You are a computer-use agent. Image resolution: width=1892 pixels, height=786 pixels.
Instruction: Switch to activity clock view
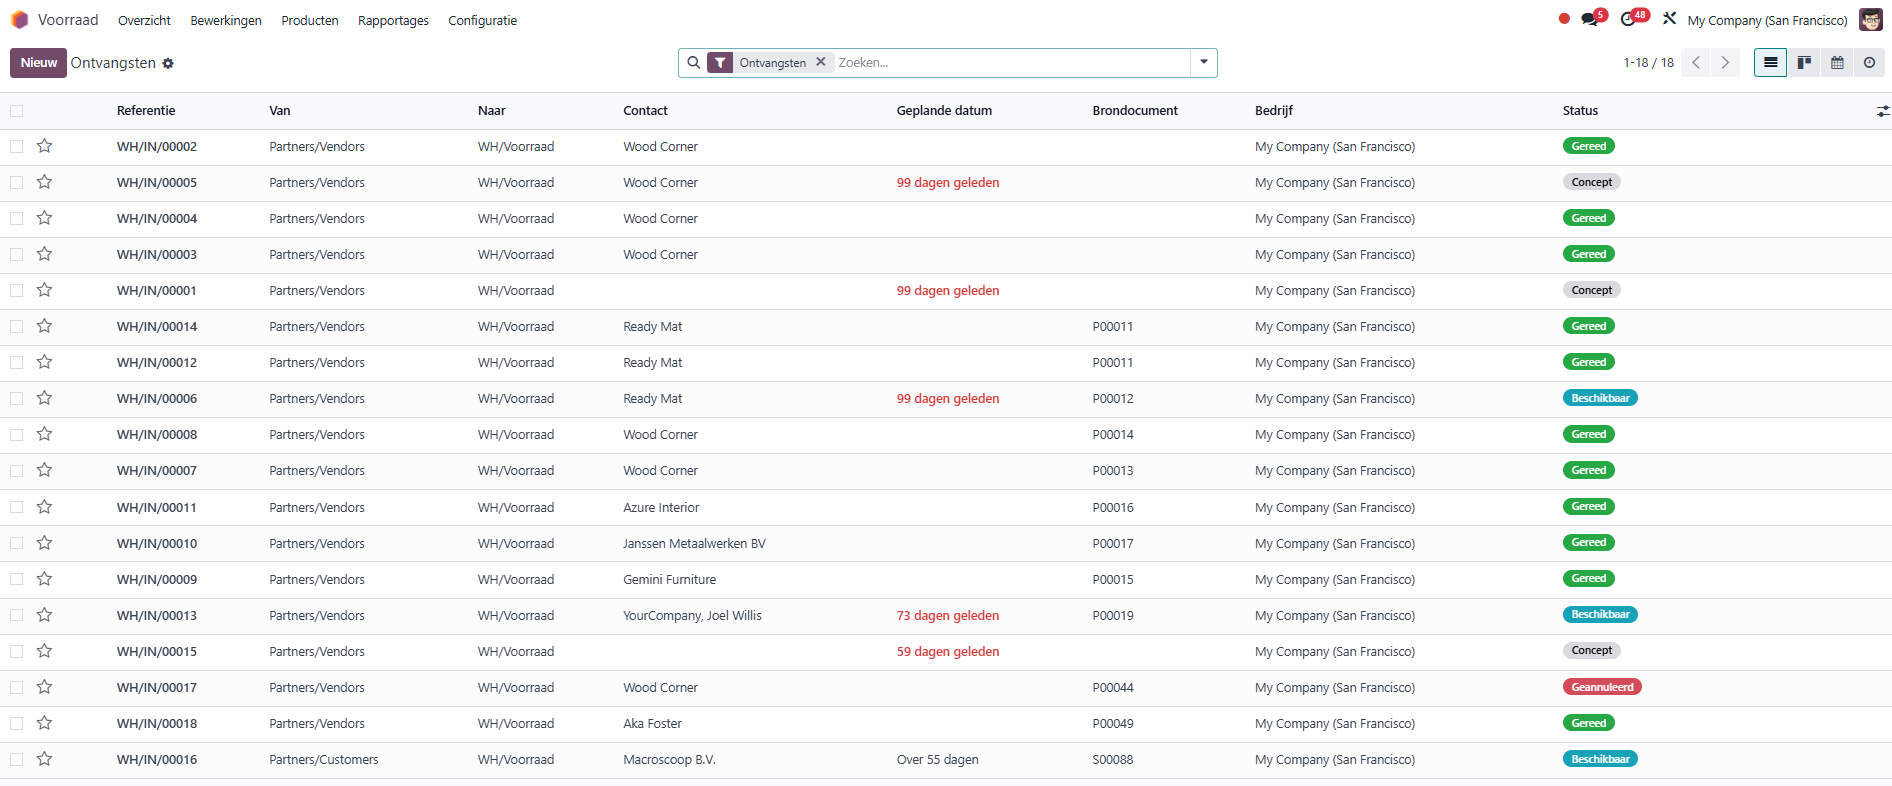[1869, 63]
